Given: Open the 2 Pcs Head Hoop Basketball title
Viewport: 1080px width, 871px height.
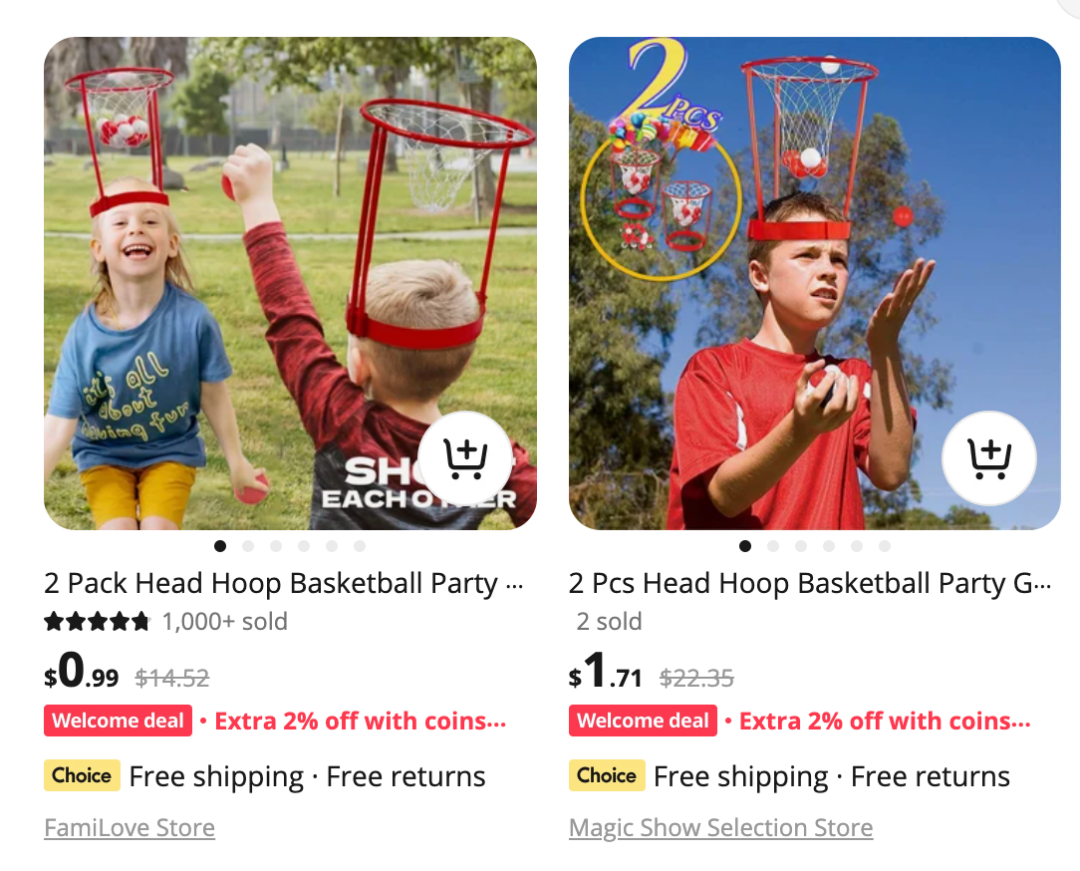Looking at the screenshot, I should [810, 583].
